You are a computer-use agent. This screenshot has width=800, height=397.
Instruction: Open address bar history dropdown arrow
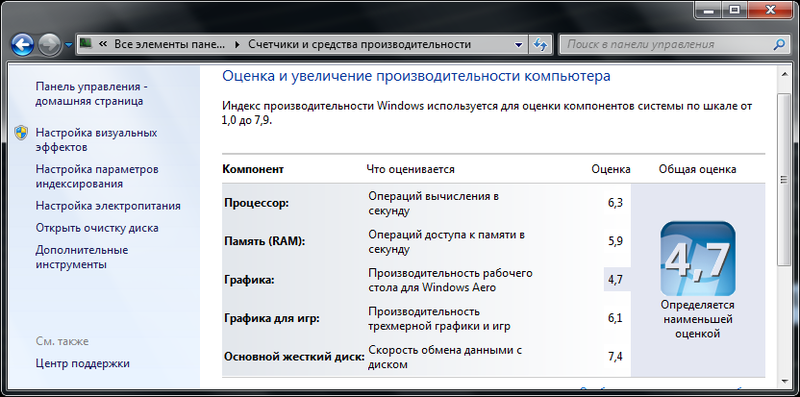tap(519, 44)
